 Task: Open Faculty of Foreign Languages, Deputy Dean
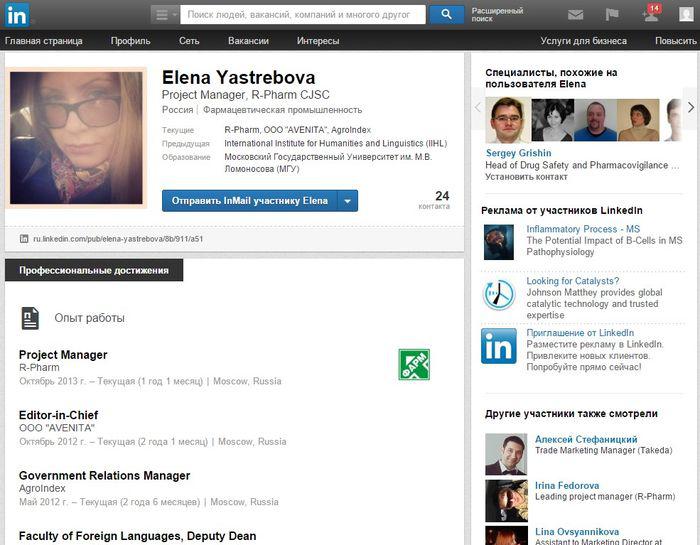(138, 536)
